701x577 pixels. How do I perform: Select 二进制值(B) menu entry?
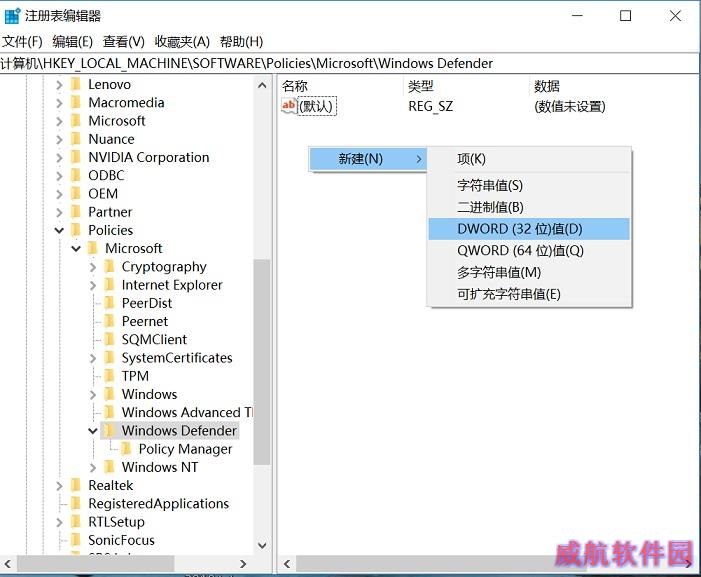[x=529, y=207]
